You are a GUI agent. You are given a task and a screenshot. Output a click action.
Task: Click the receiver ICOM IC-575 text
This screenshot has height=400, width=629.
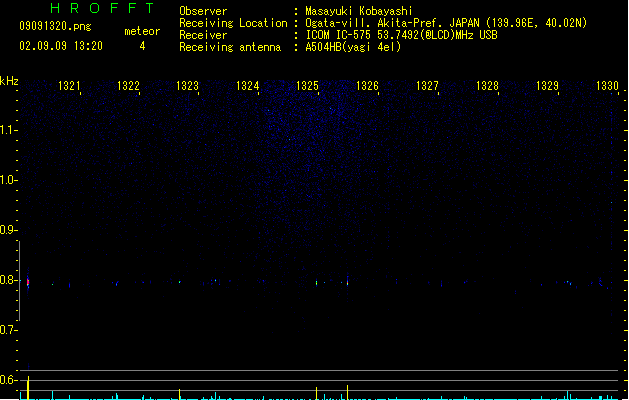[x=402, y=35]
